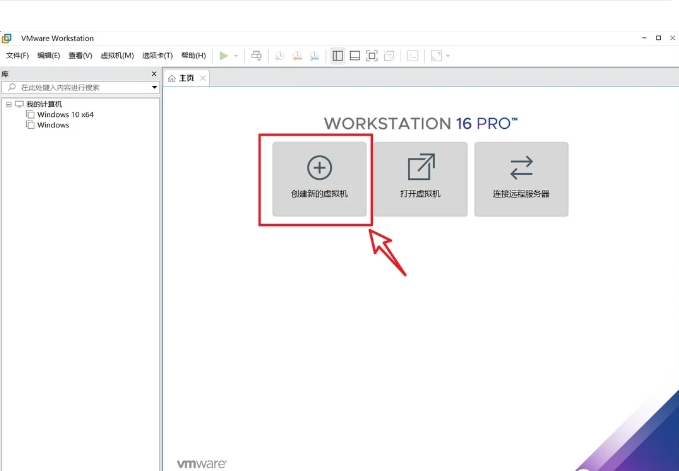
Task: Close the 库 library panel
Action: 154,74
